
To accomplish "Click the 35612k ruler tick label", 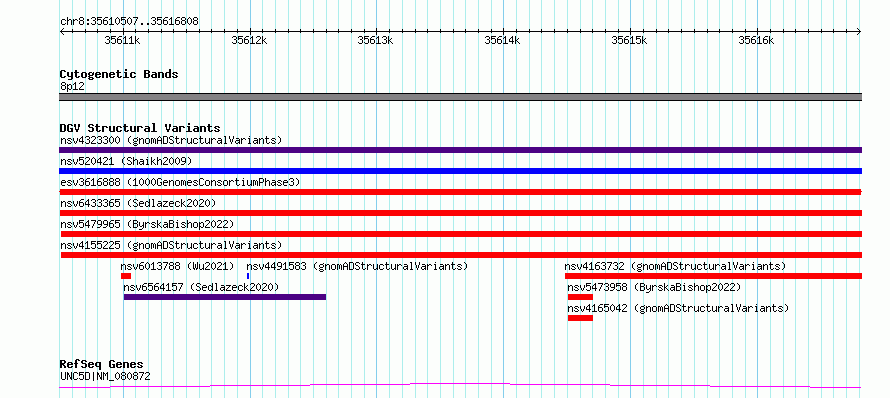I will click(250, 40).
